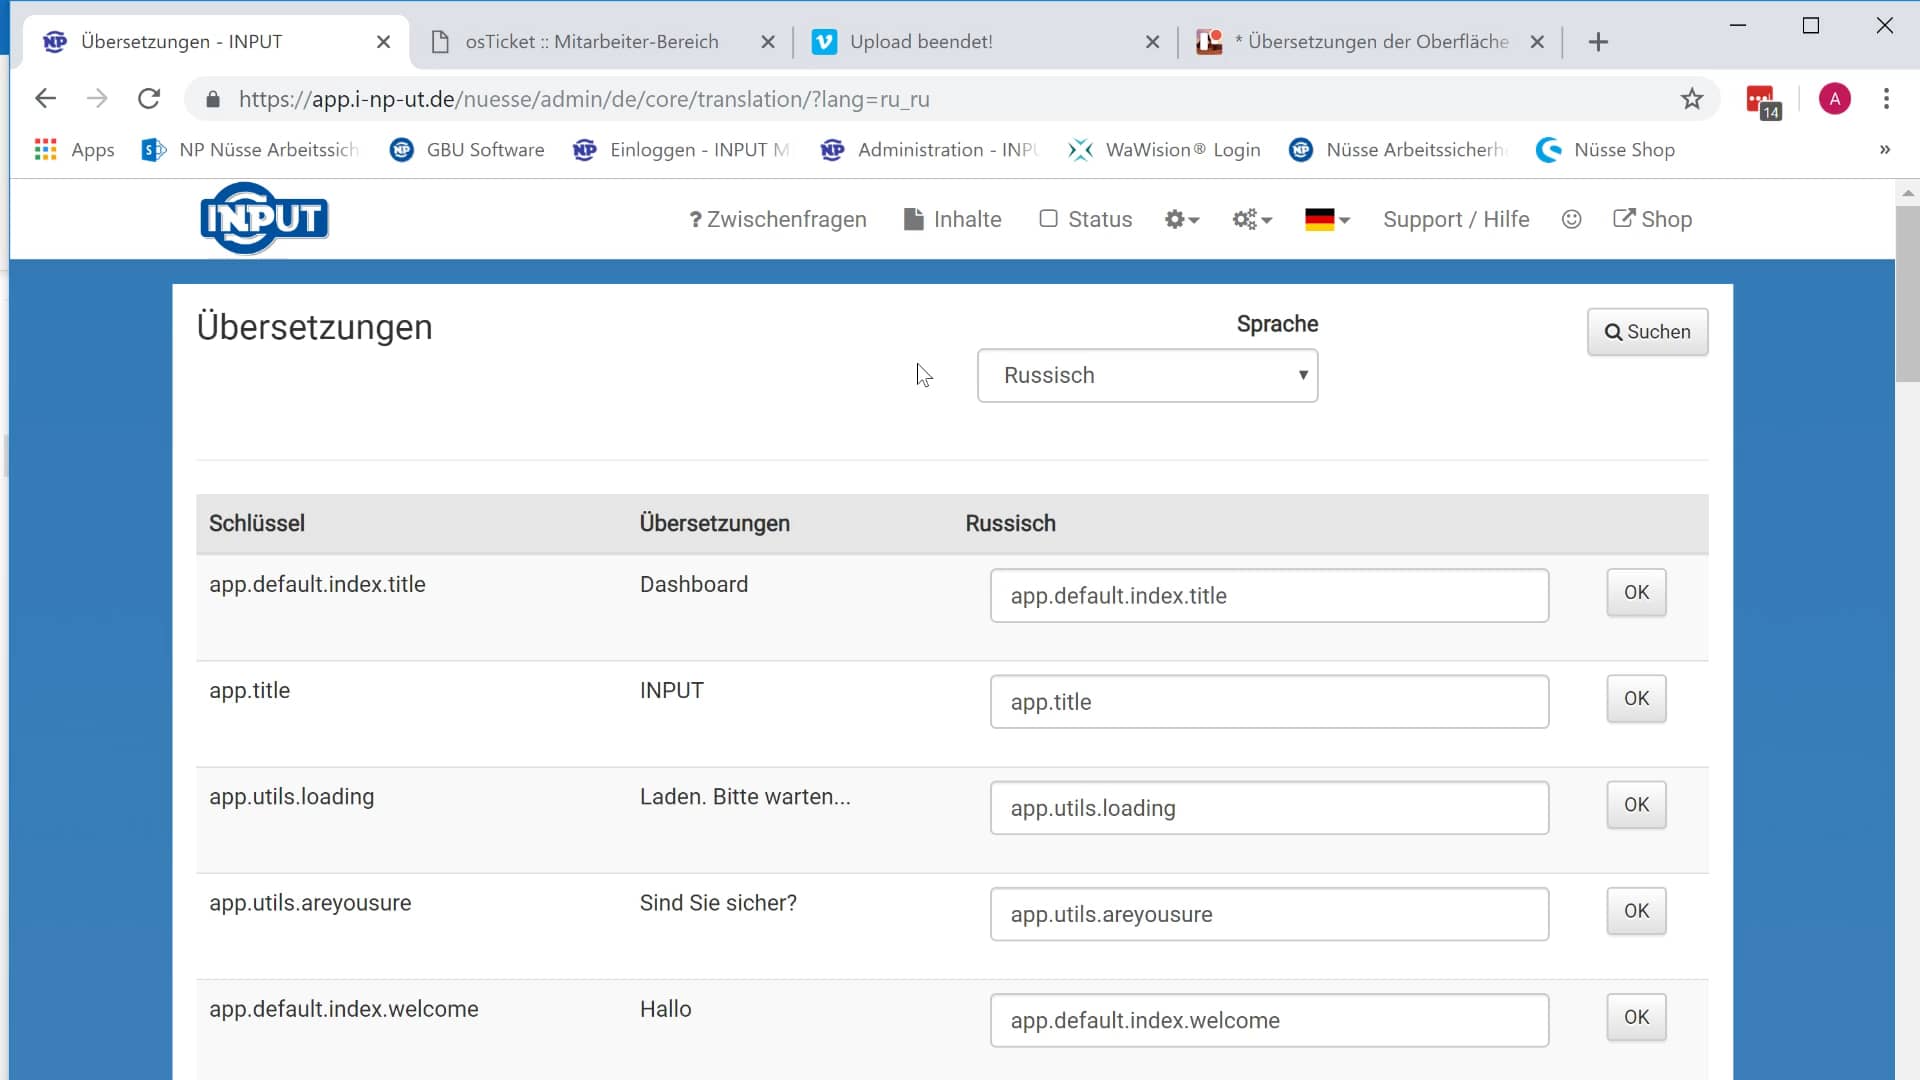
Task: Click the Suchen search button
Action: [x=1647, y=332]
